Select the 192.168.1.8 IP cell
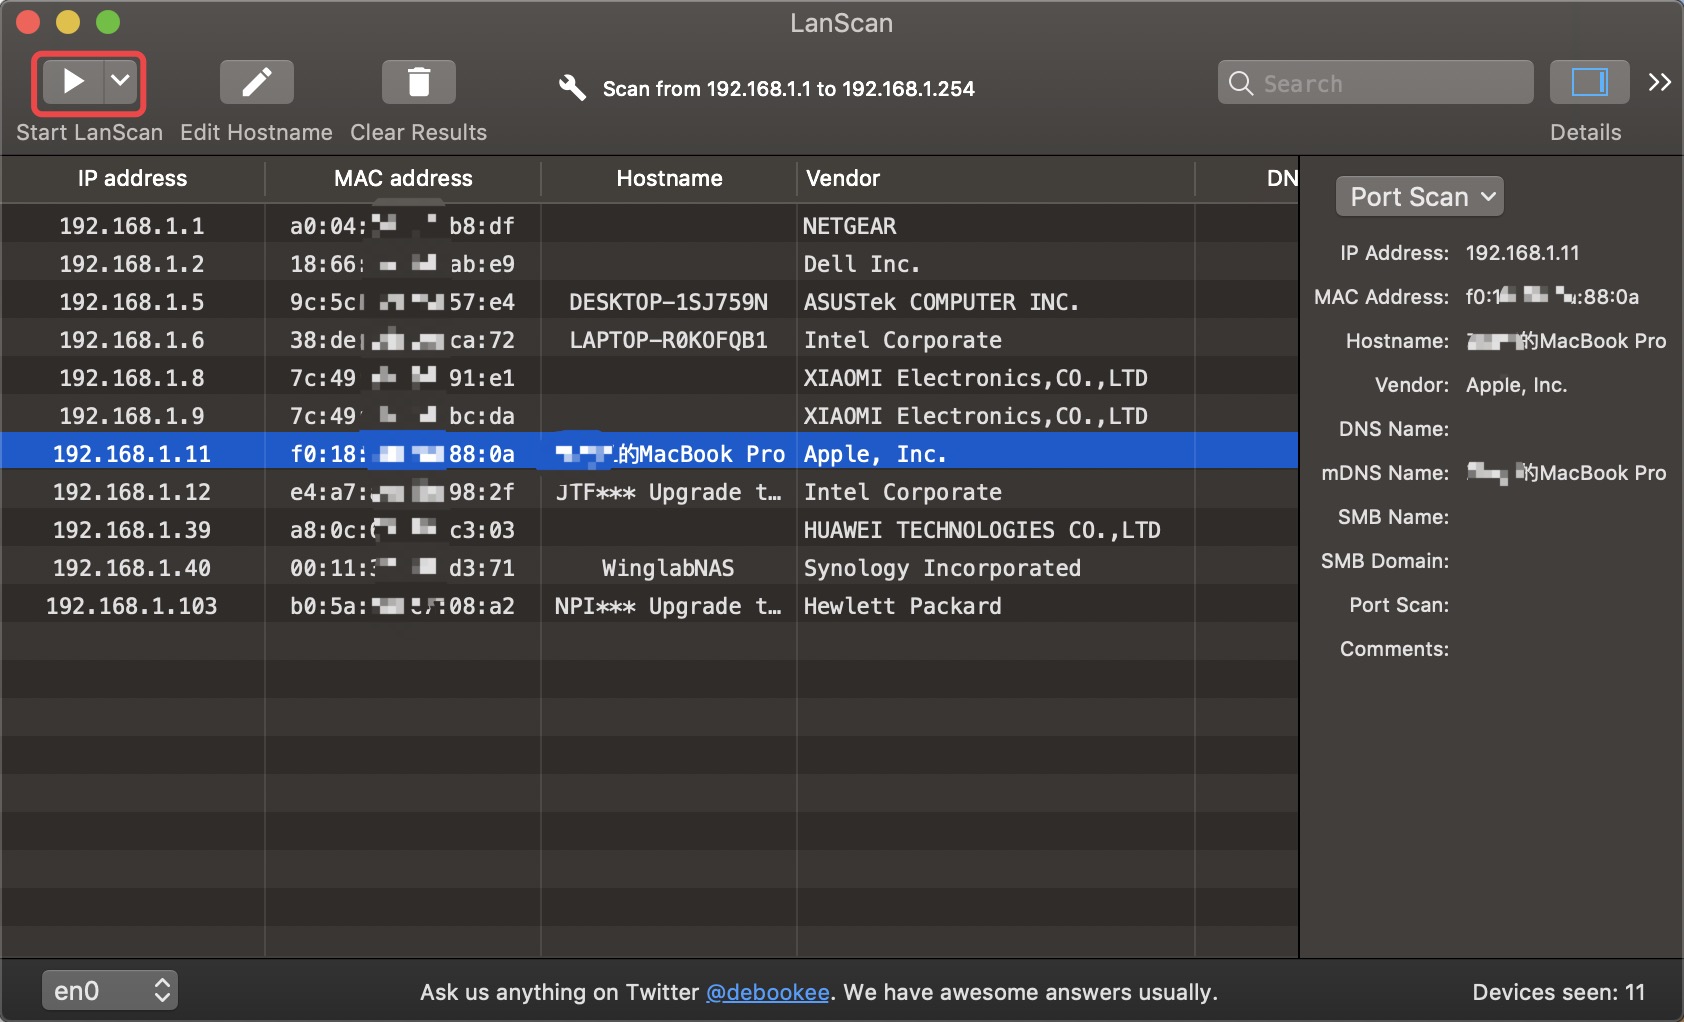This screenshot has width=1684, height=1022. [x=132, y=378]
